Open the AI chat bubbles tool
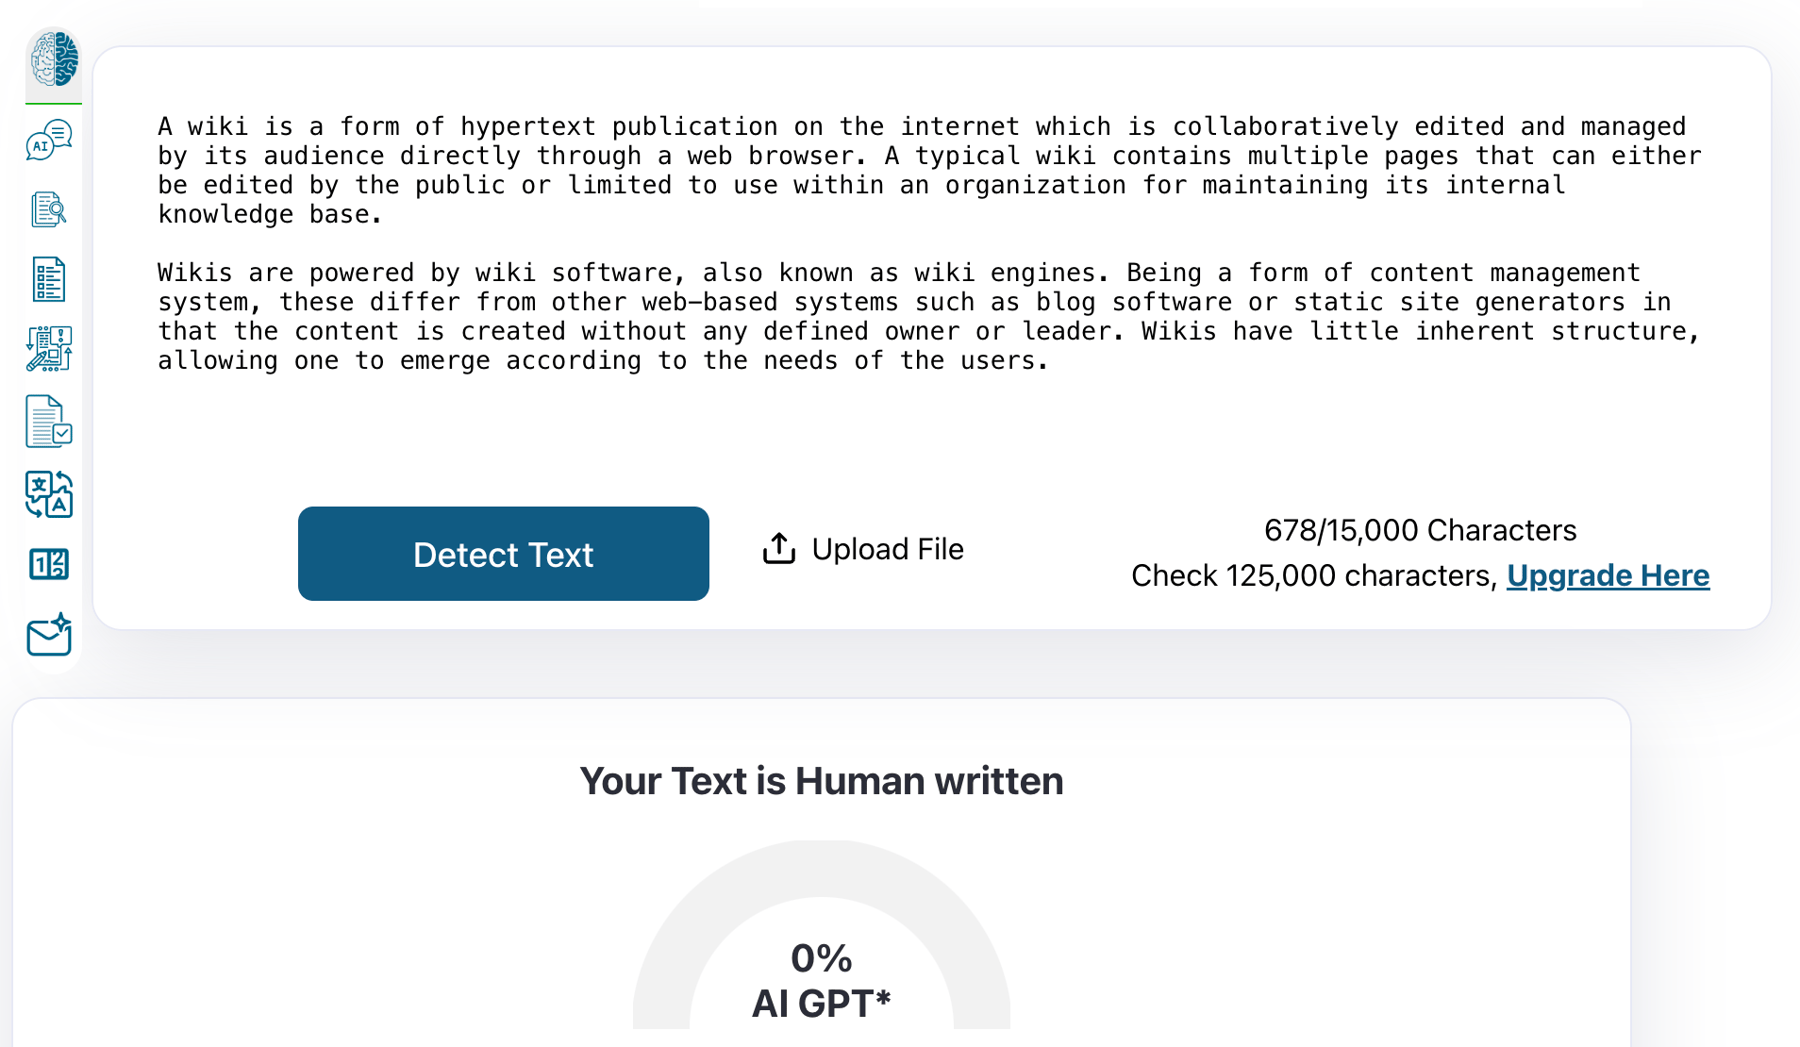Image resolution: width=1800 pixels, height=1047 pixels. pyautogui.click(x=49, y=140)
